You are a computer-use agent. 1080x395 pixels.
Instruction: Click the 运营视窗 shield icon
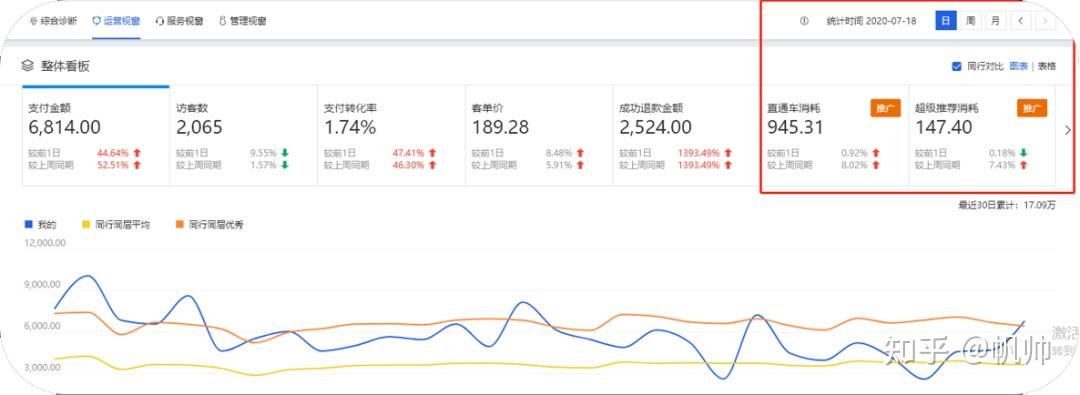[96, 21]
